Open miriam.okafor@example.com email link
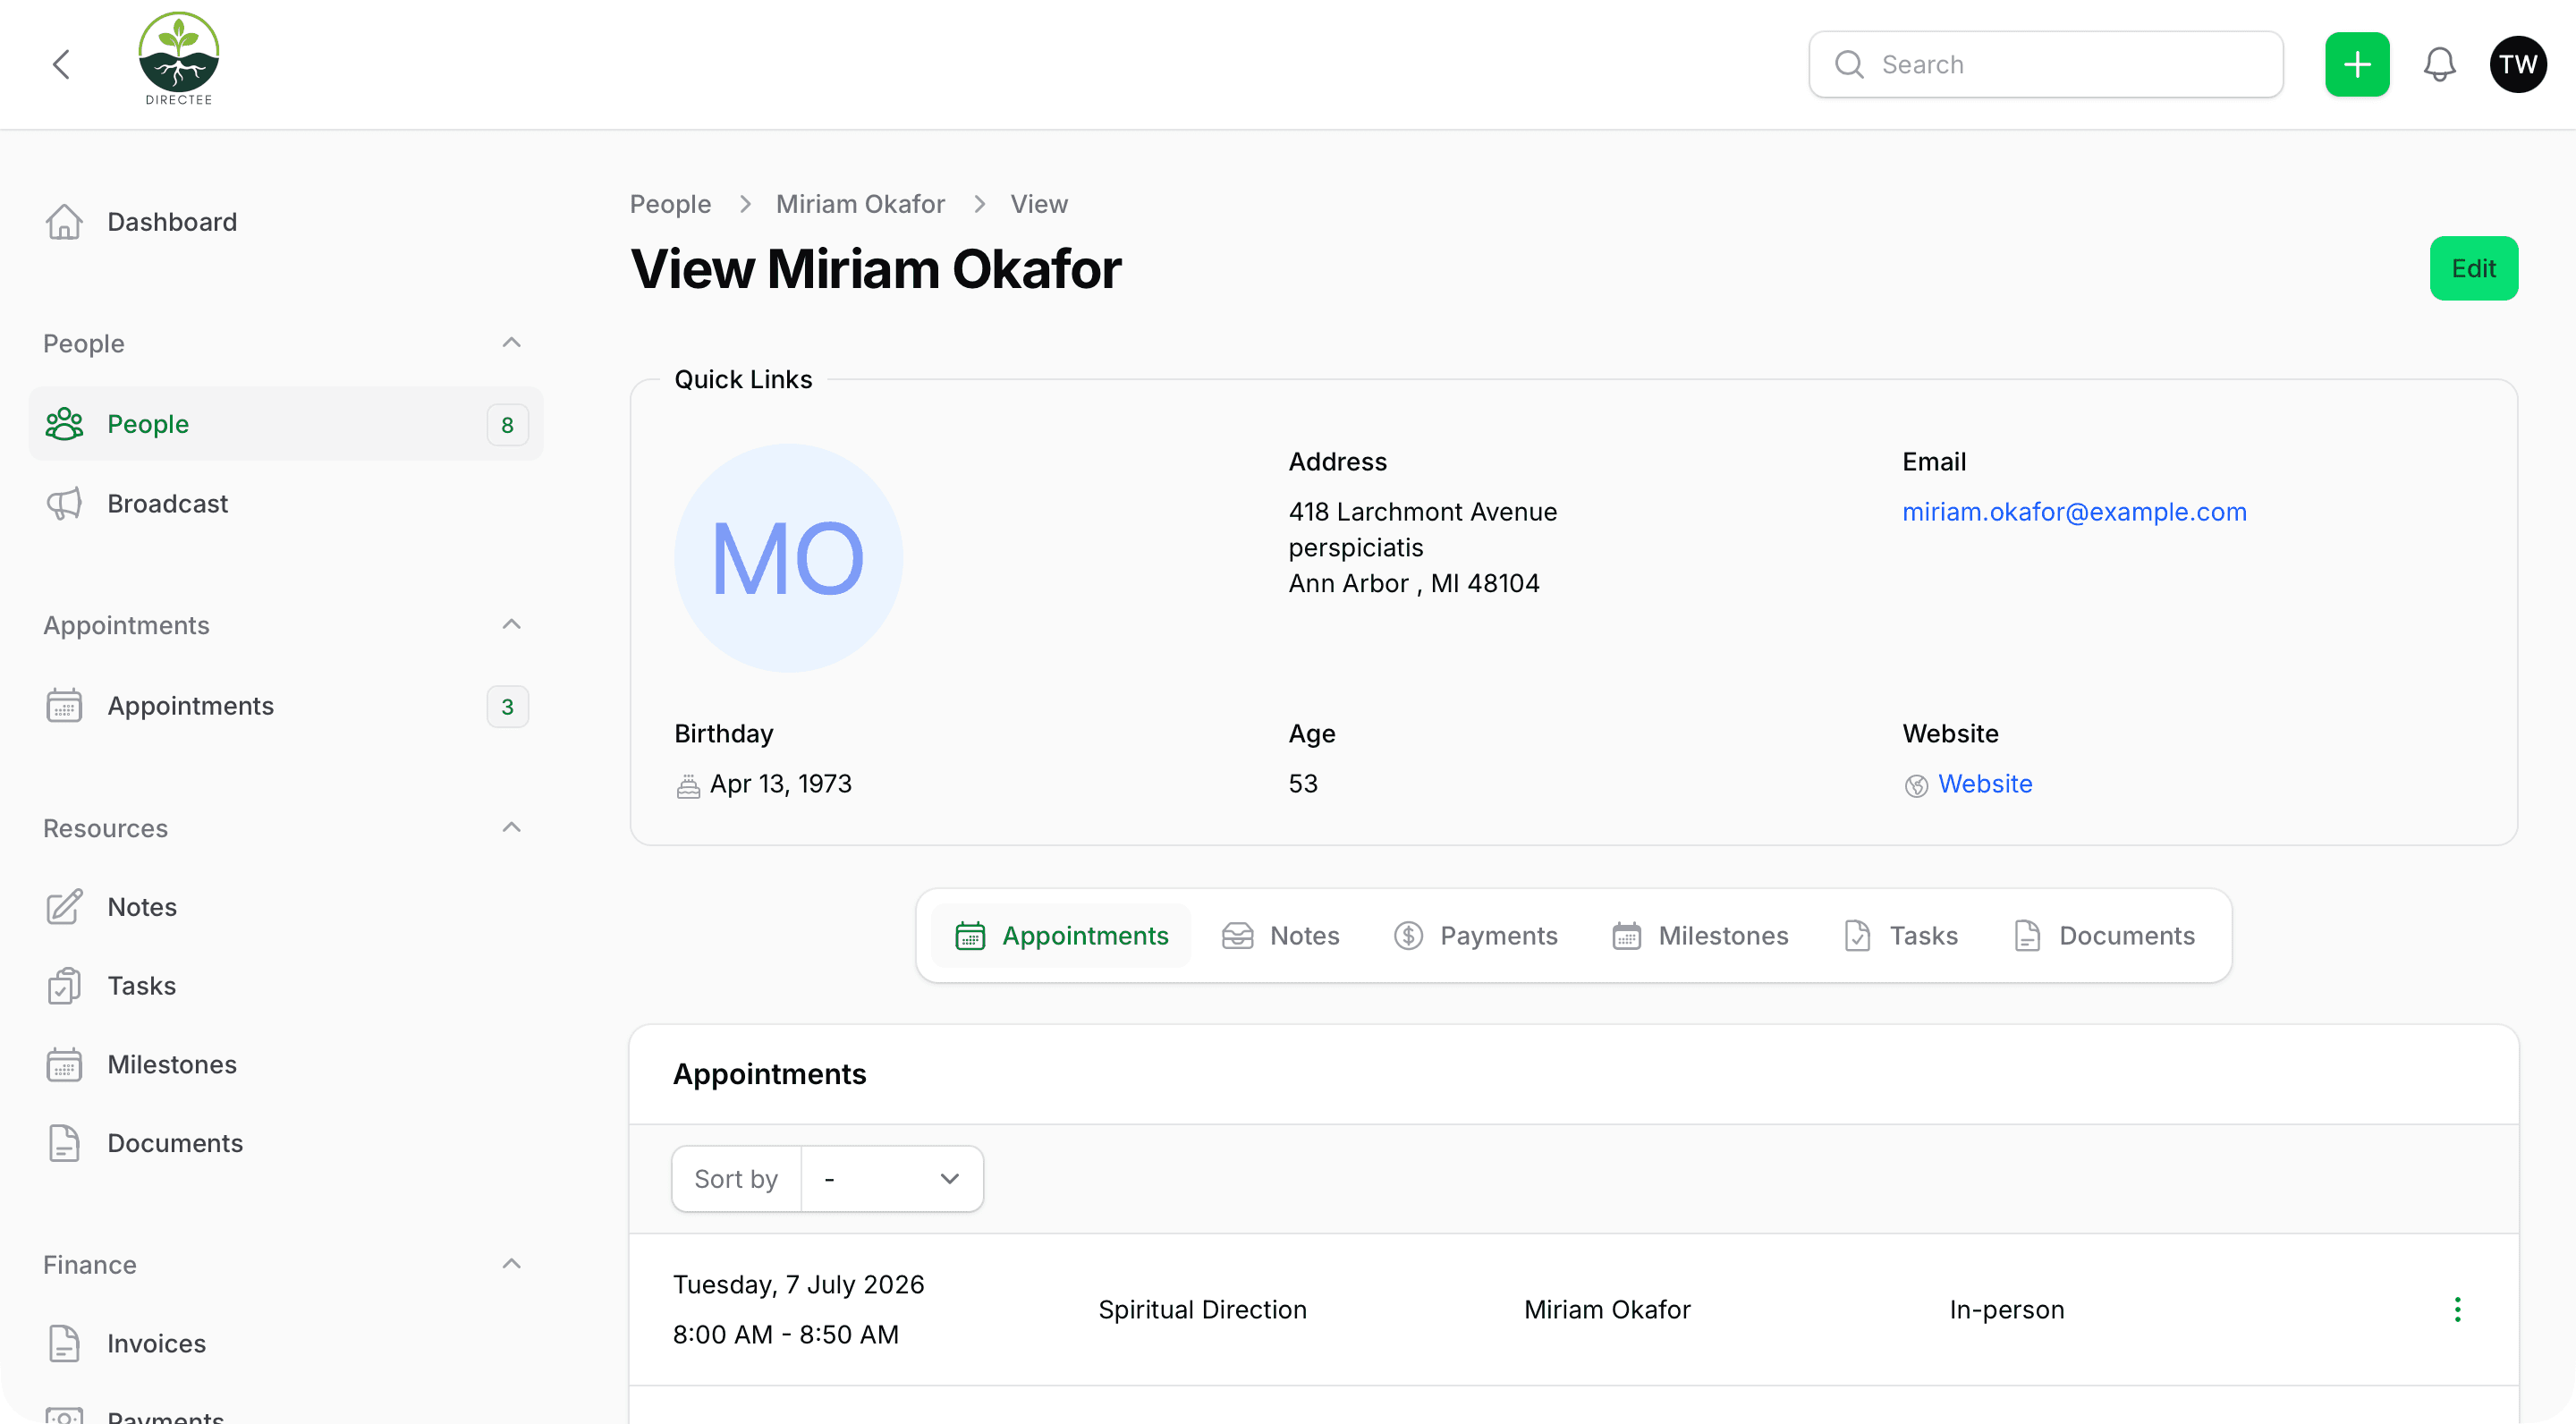Image resolution: width=2576 pixels, height=1424 pixels. (x=2074, y=512)
